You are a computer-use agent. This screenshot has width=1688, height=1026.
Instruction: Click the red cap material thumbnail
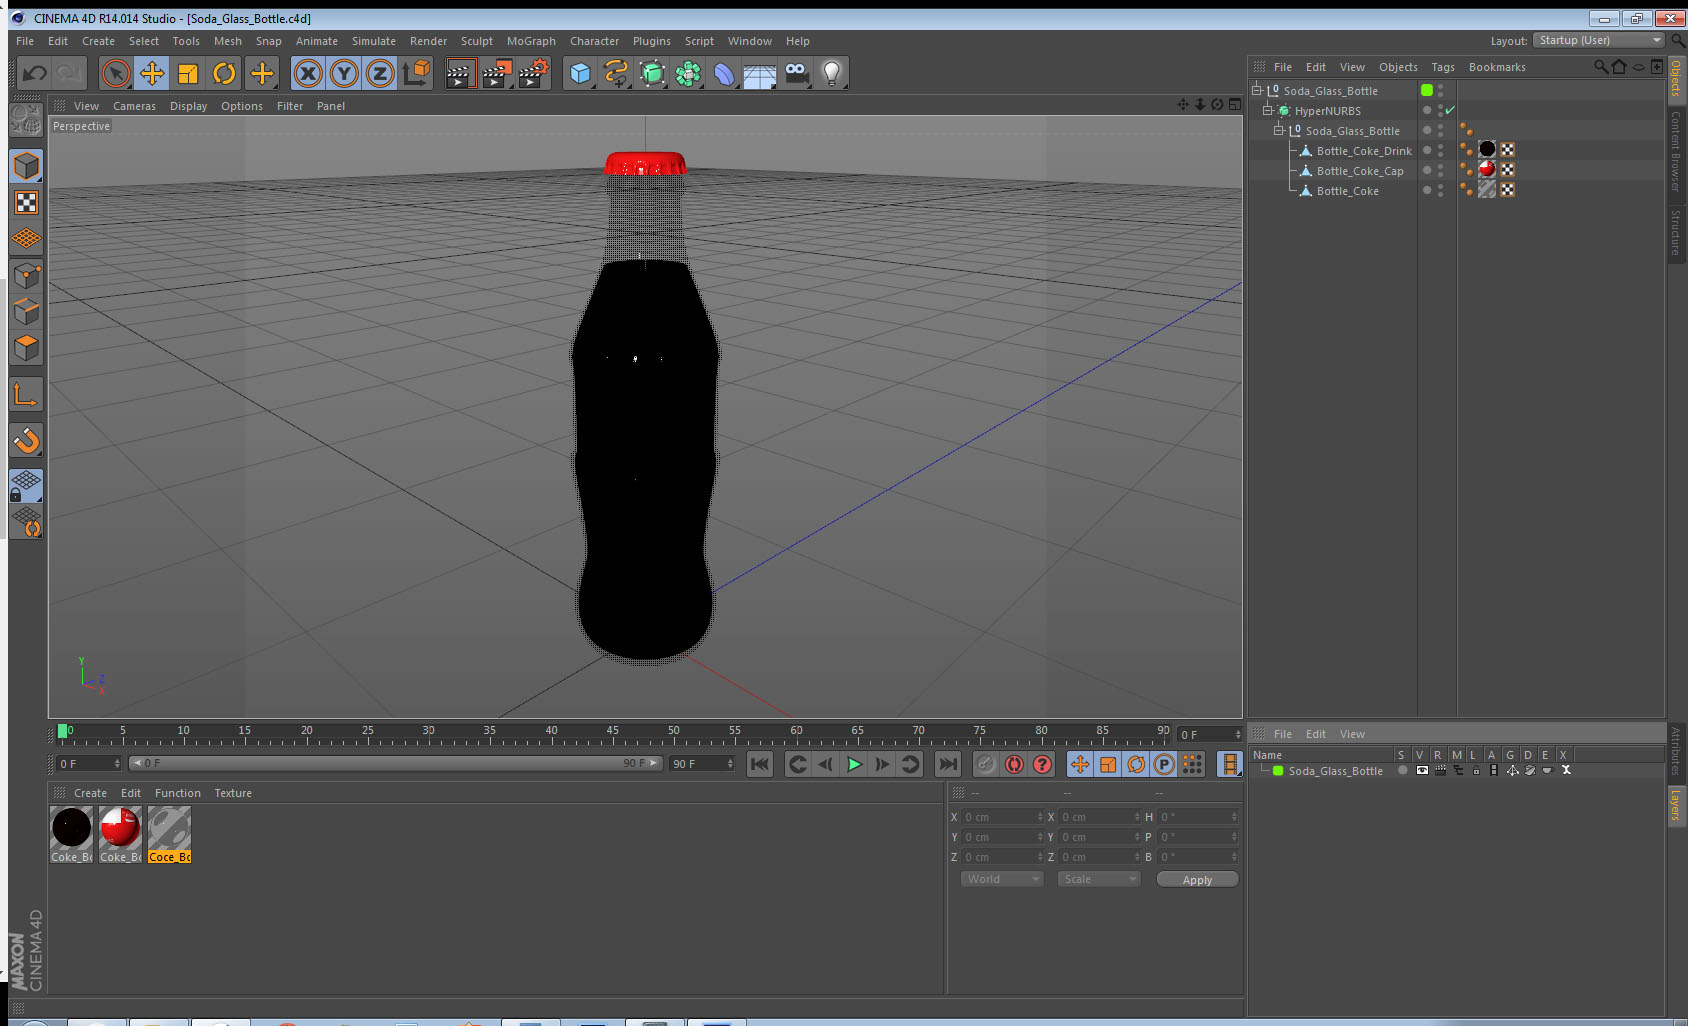tap(120, 828)
